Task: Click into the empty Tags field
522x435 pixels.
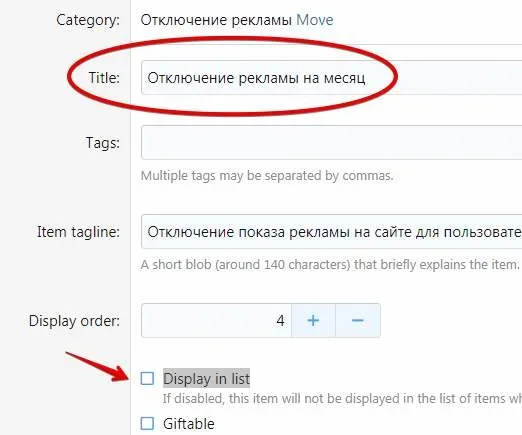Action: coord(332,142)
